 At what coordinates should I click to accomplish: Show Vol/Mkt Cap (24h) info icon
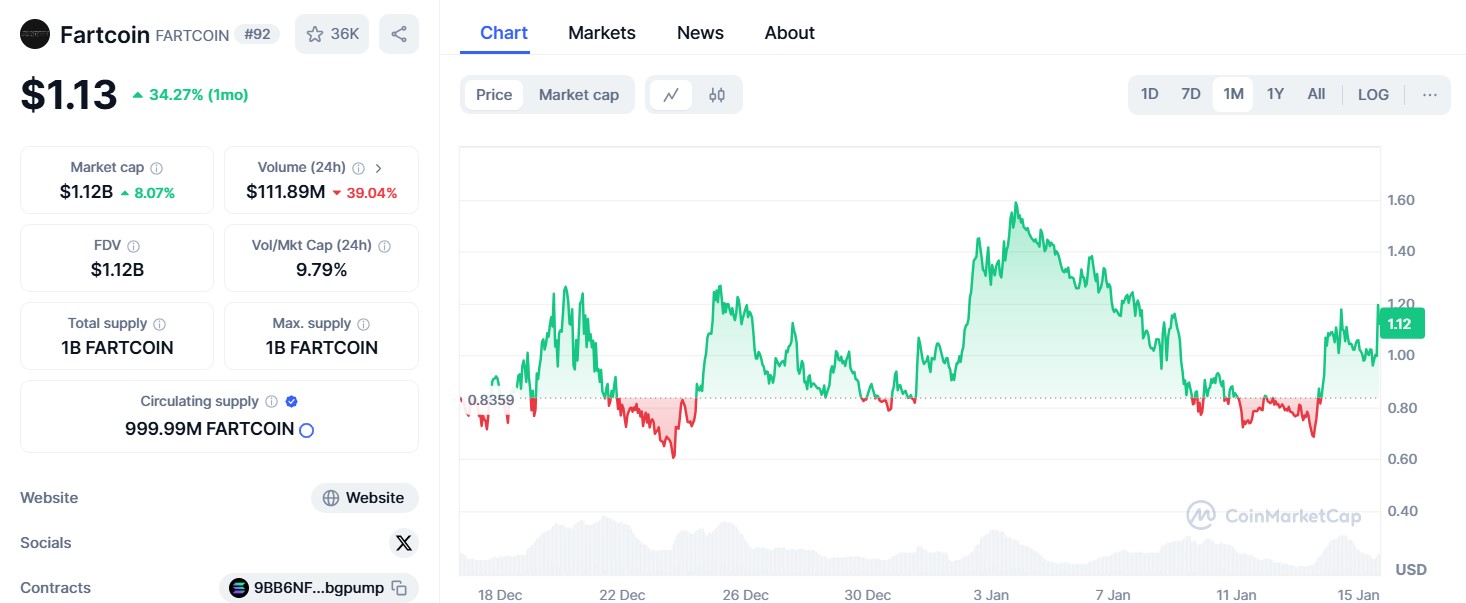pos(385,246)
